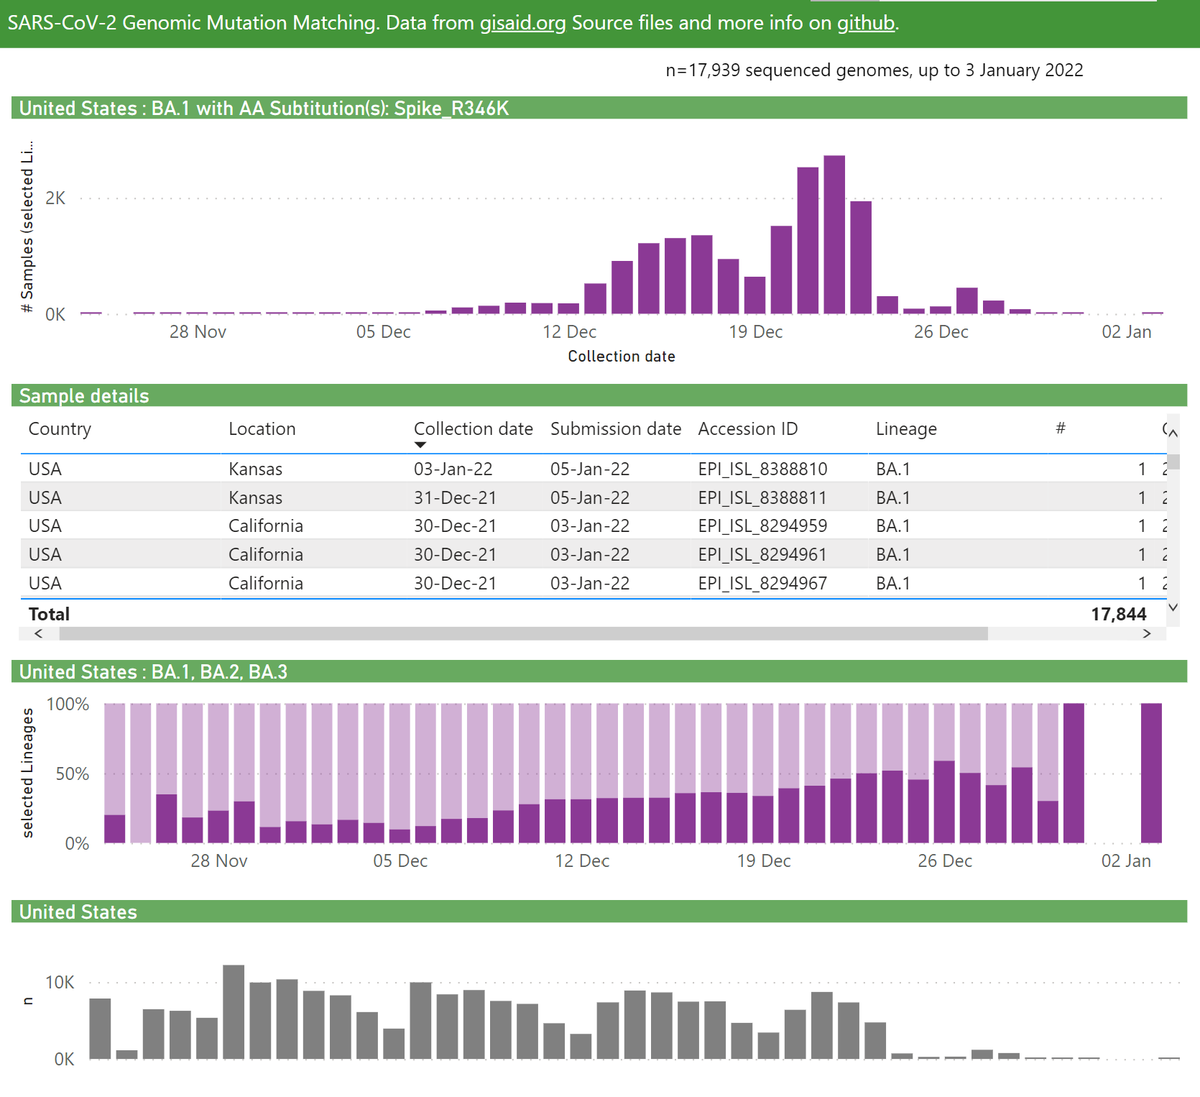The width and height of the screenshot is (1200, 1097).
Task: Sort table by Location column header
Action: pos(262,429)
